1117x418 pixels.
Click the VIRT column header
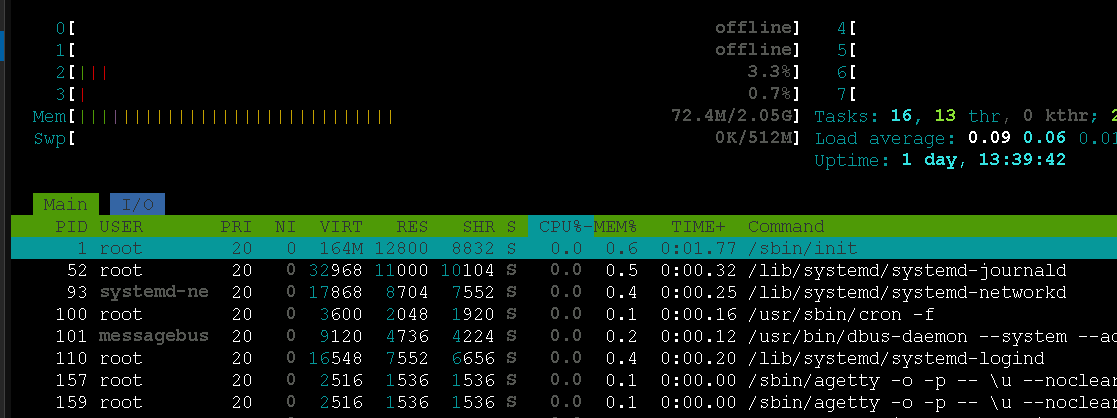[341, 227]
